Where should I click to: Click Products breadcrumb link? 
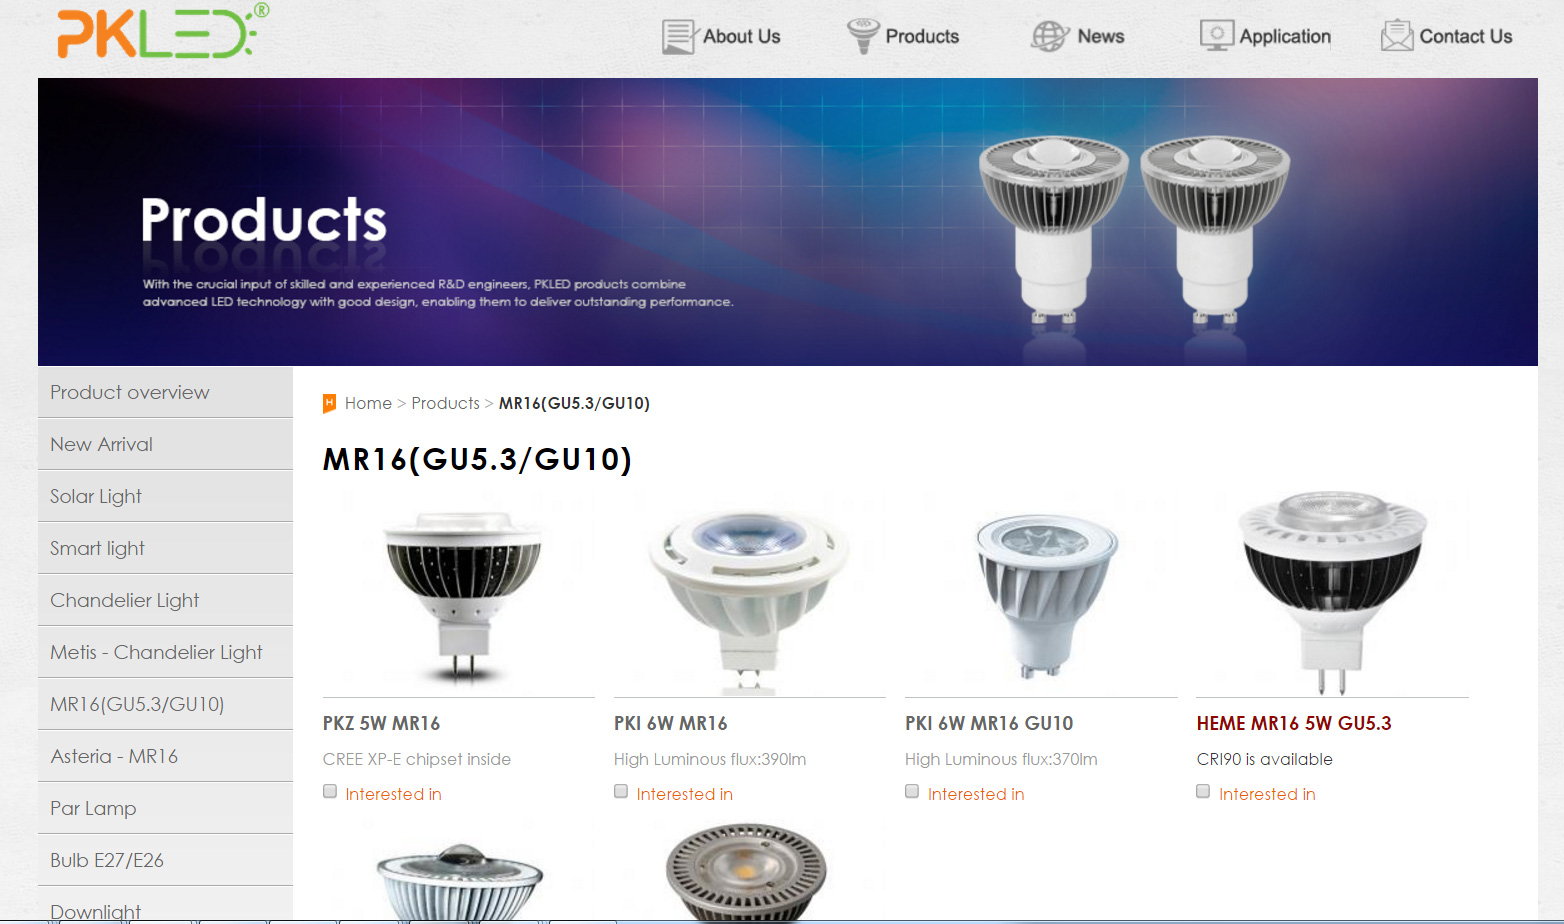(446, 403)
